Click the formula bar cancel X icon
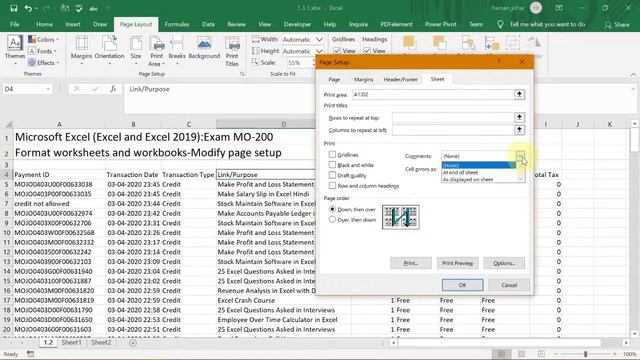This screenshot has height=360, width=640. pos(77,89)
